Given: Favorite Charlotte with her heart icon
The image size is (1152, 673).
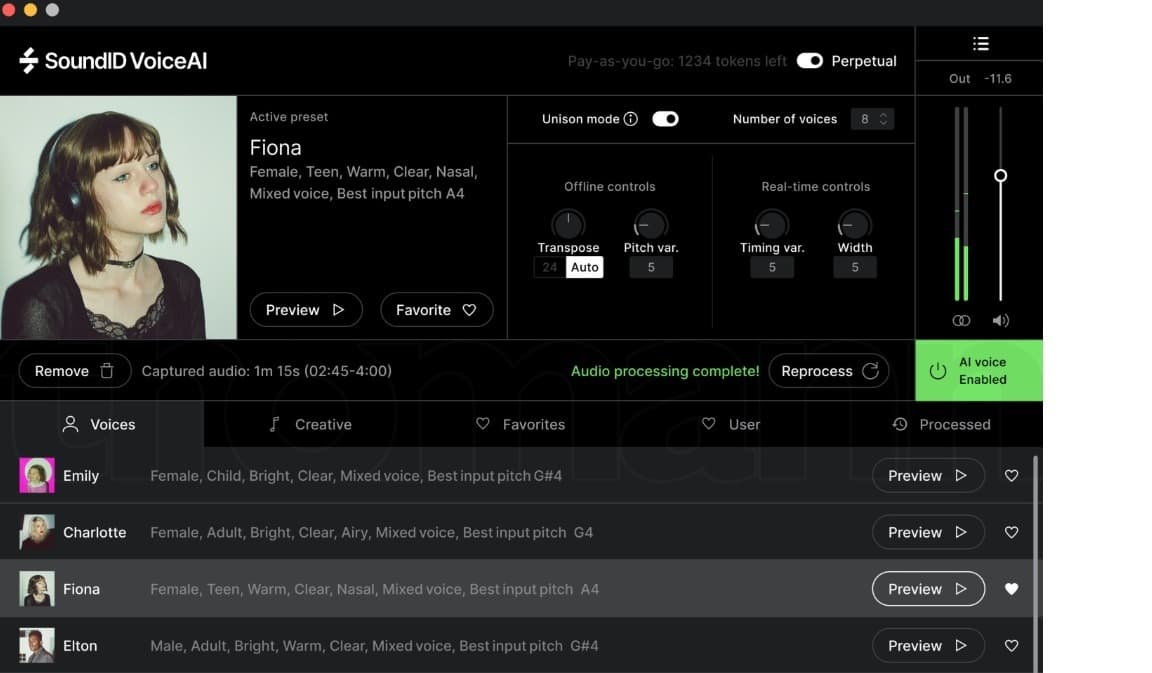Looking at the screenshot, I should 1012,532.
